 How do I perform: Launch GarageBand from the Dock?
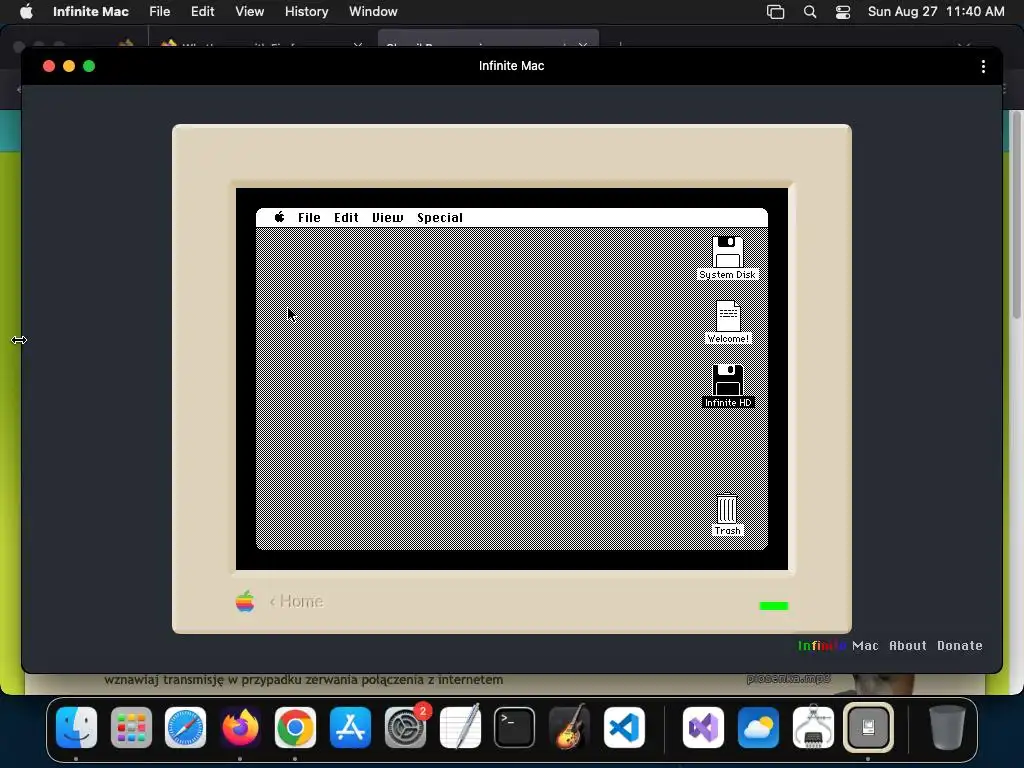[569, 727]
